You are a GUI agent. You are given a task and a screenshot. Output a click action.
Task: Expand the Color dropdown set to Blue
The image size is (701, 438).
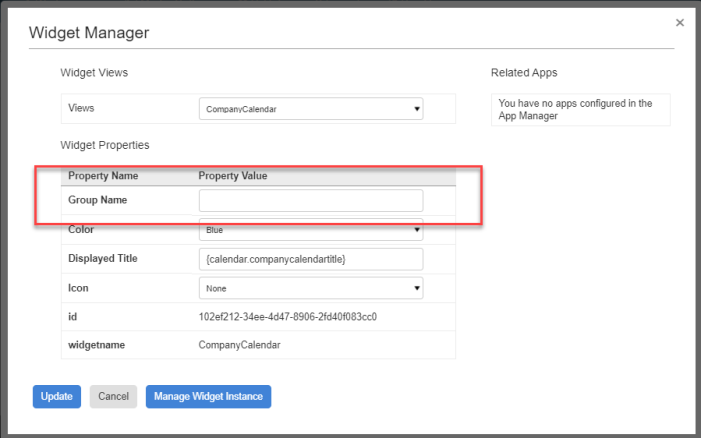[311, 230]
